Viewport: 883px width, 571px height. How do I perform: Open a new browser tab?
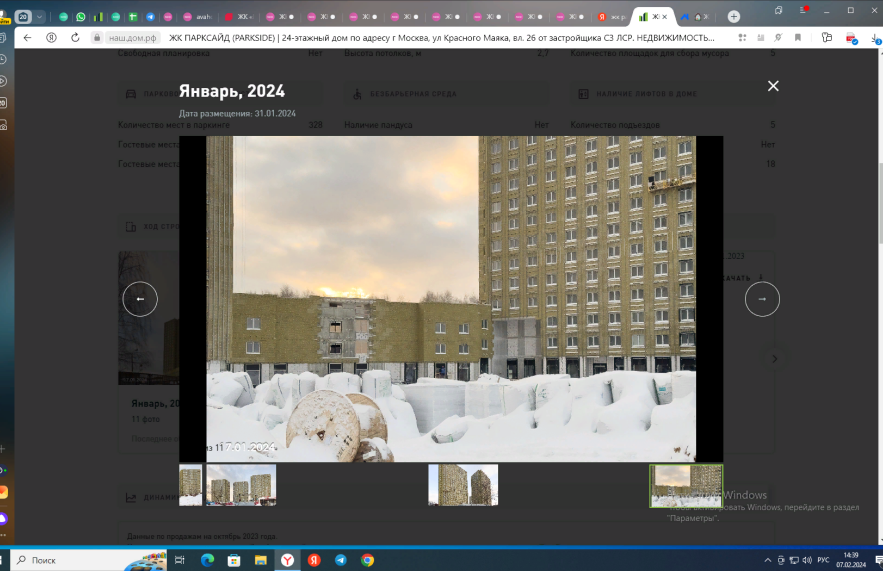click(x=733, y=17)
